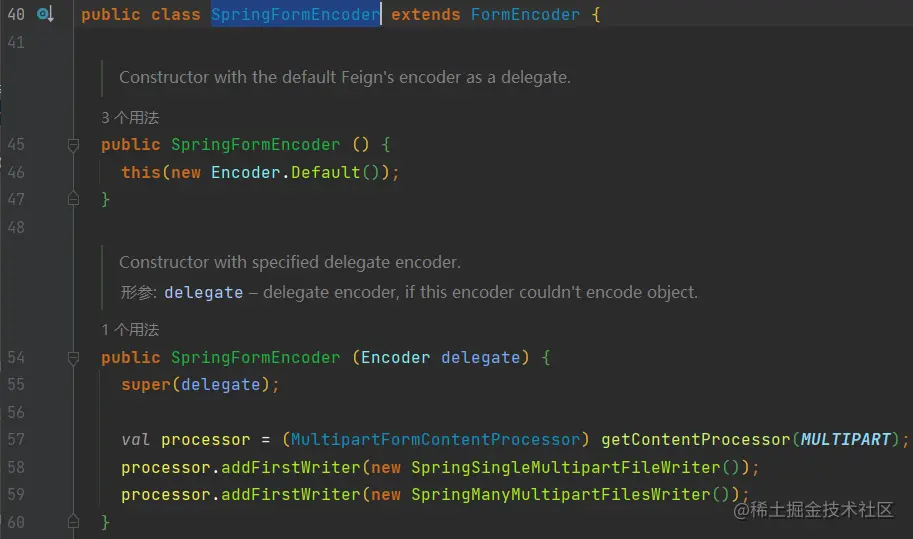Open the '3 个用法' usages hint
The image size is (913, 539).
tap(130, 118)
